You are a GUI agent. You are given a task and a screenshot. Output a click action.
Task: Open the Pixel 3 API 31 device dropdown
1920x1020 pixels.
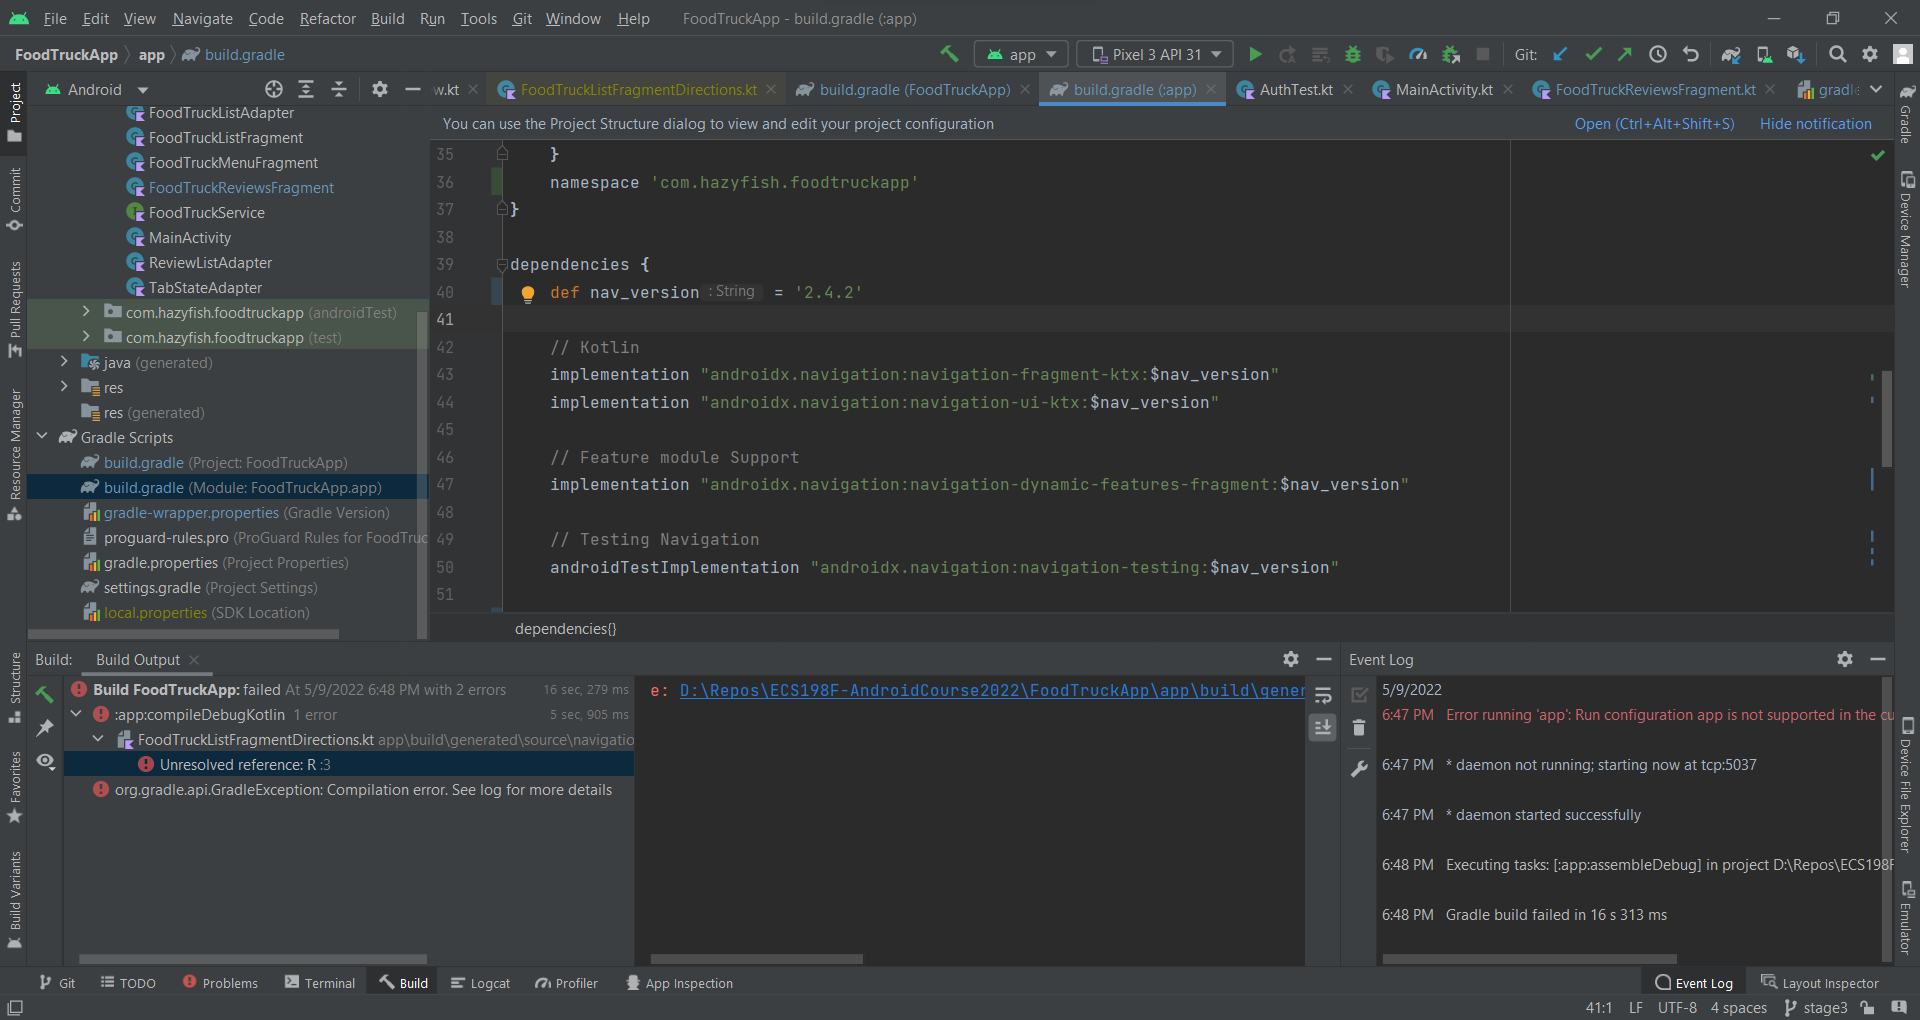pos(1155,54)
